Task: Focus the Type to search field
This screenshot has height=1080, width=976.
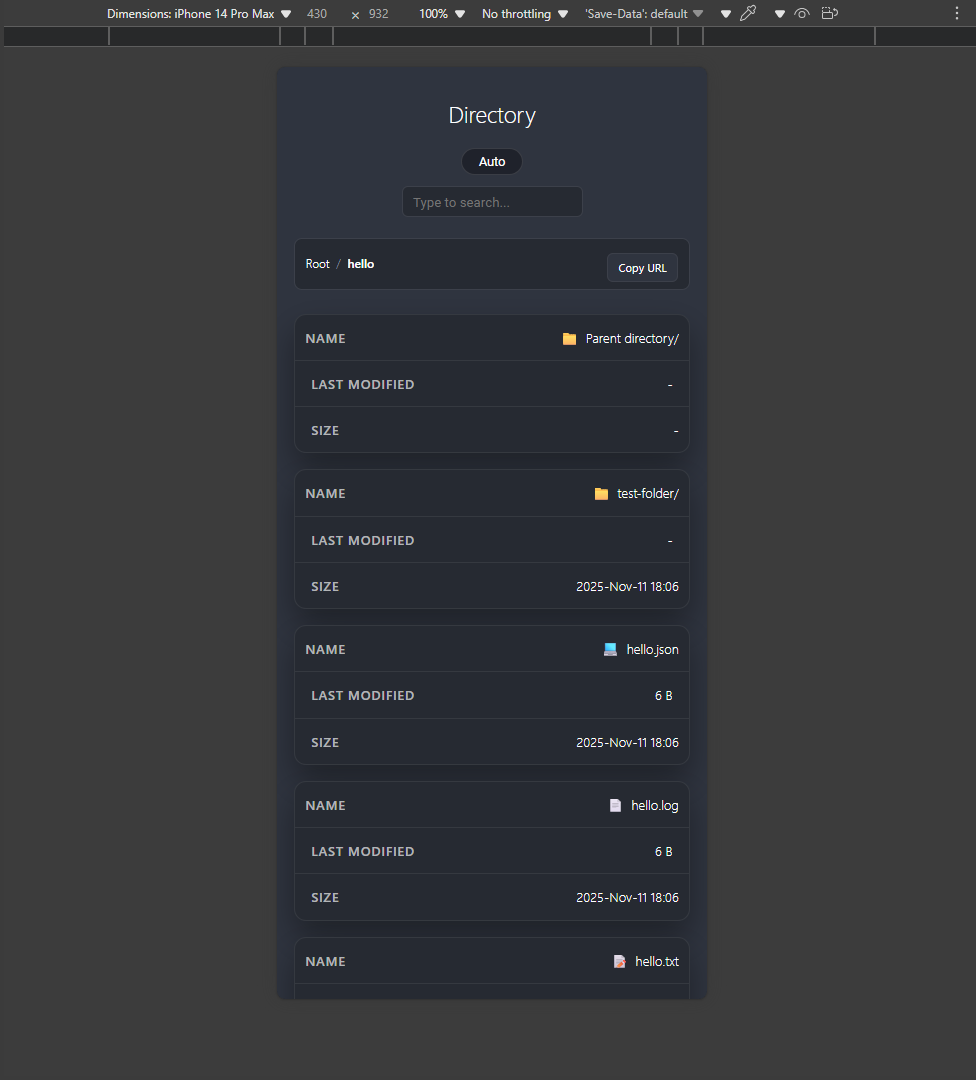Action: tap(492, 202)
